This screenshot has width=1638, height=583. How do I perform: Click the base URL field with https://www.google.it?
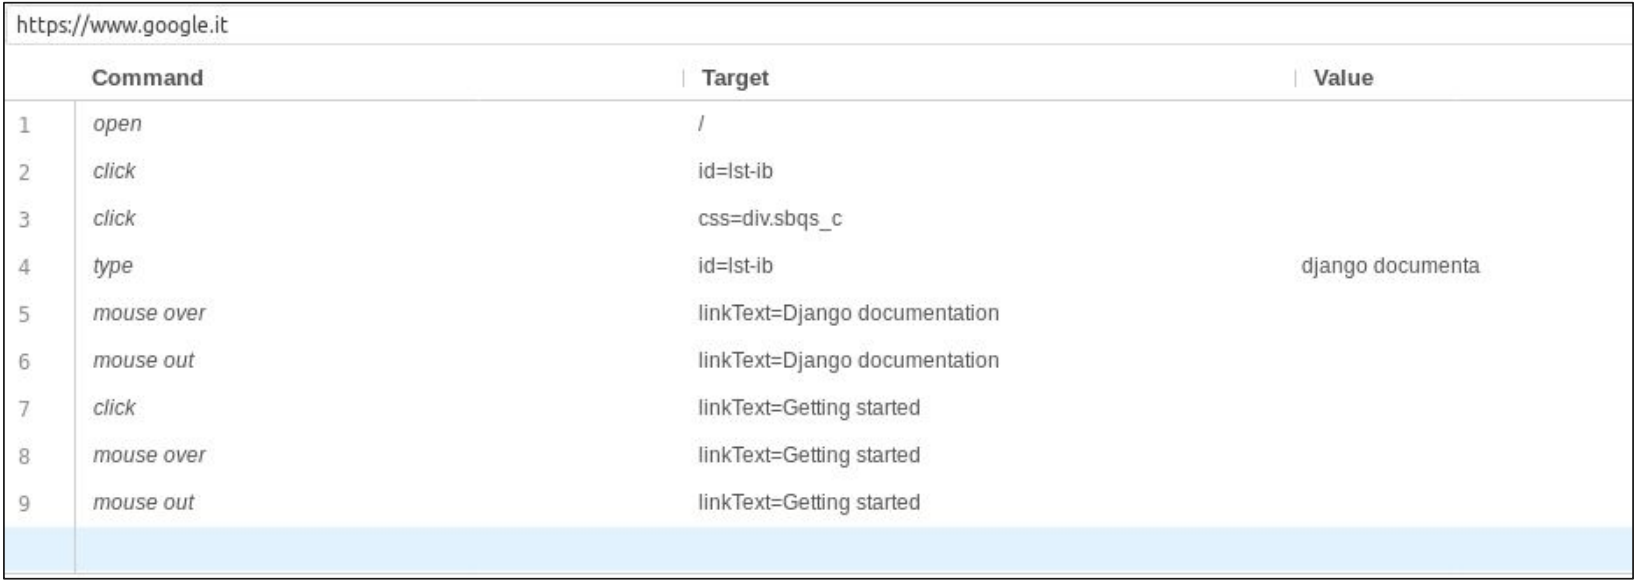[818, 25]
